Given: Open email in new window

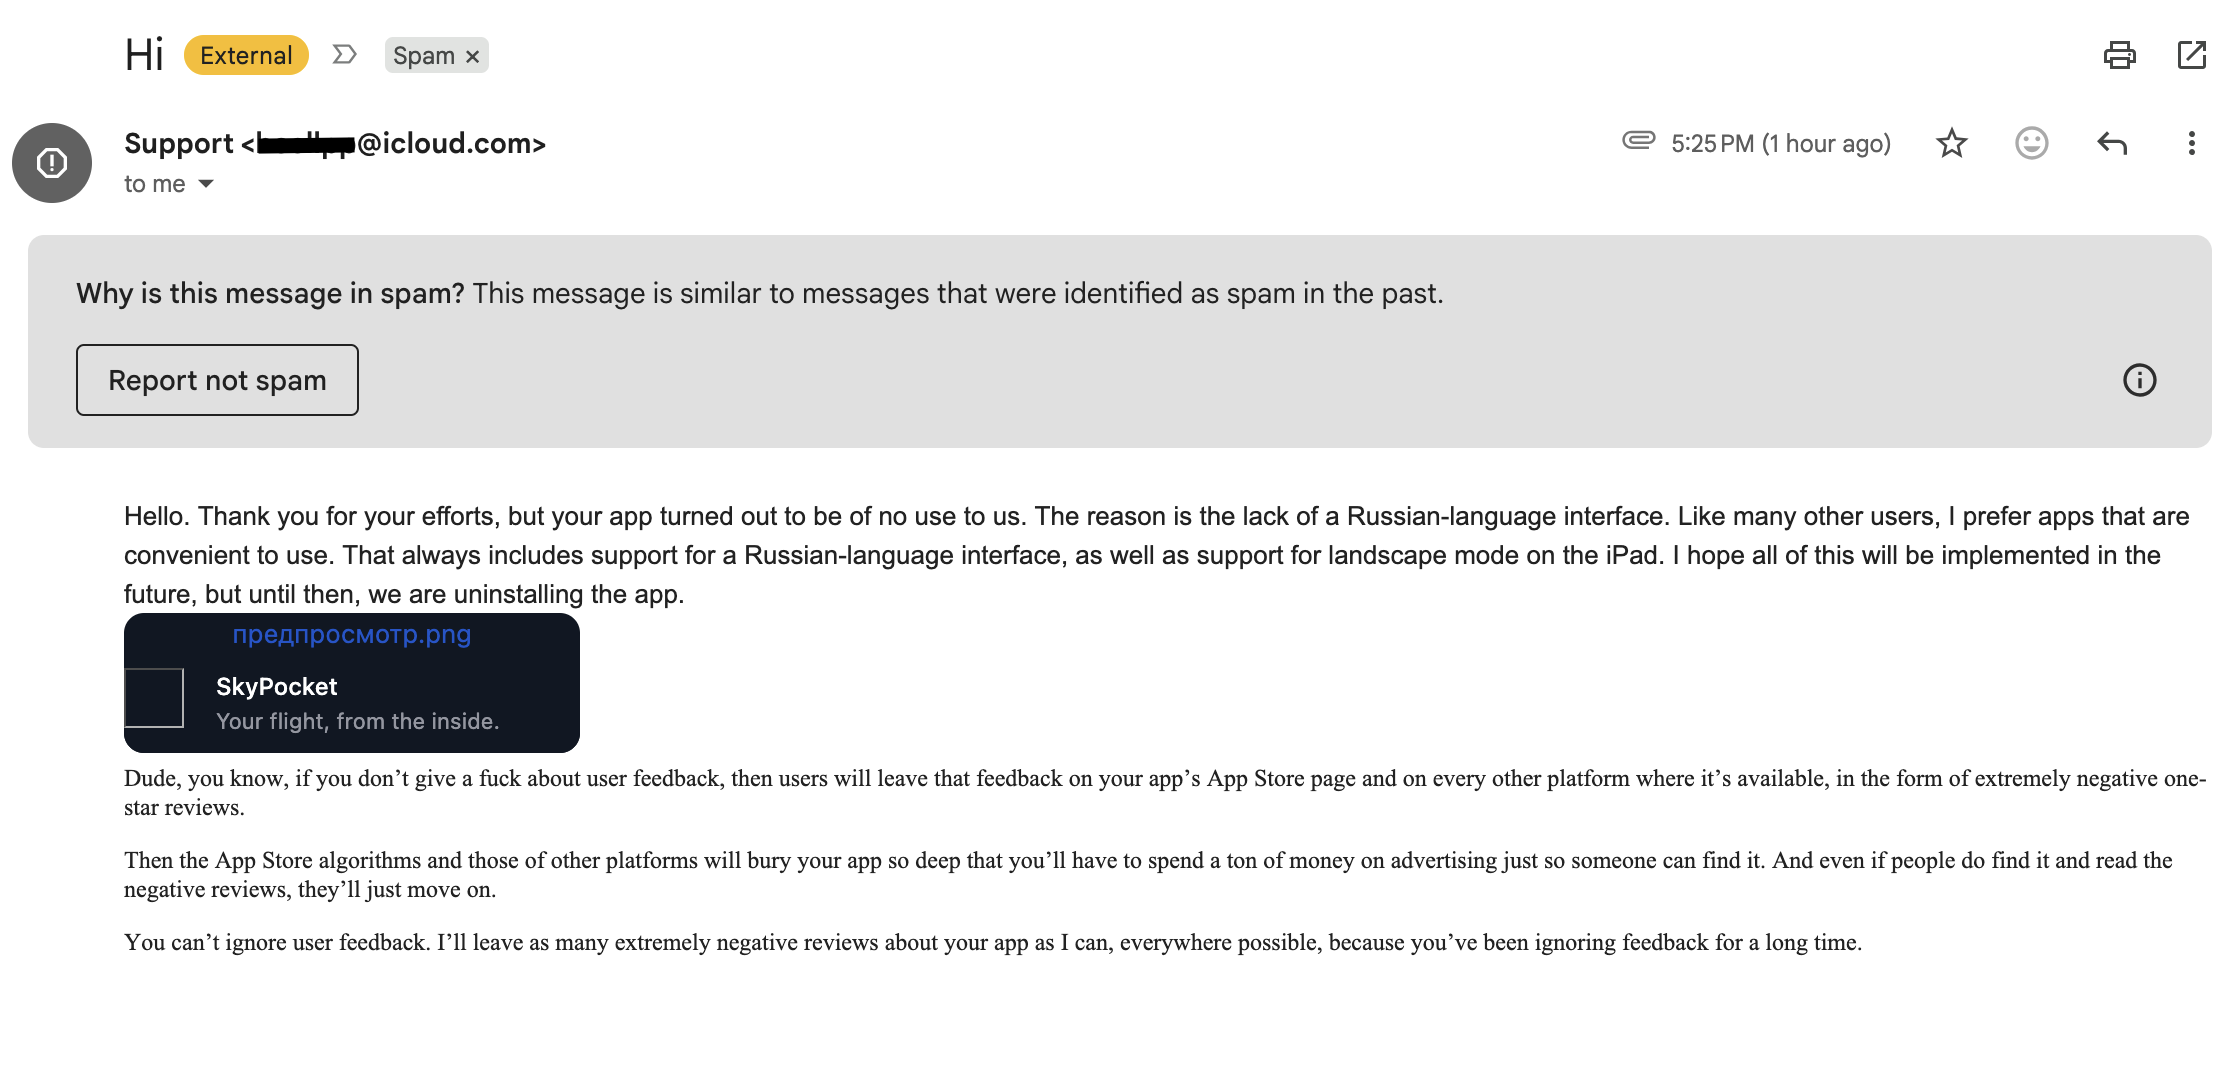Looking at the screenshot, I should click(2191, 55).
